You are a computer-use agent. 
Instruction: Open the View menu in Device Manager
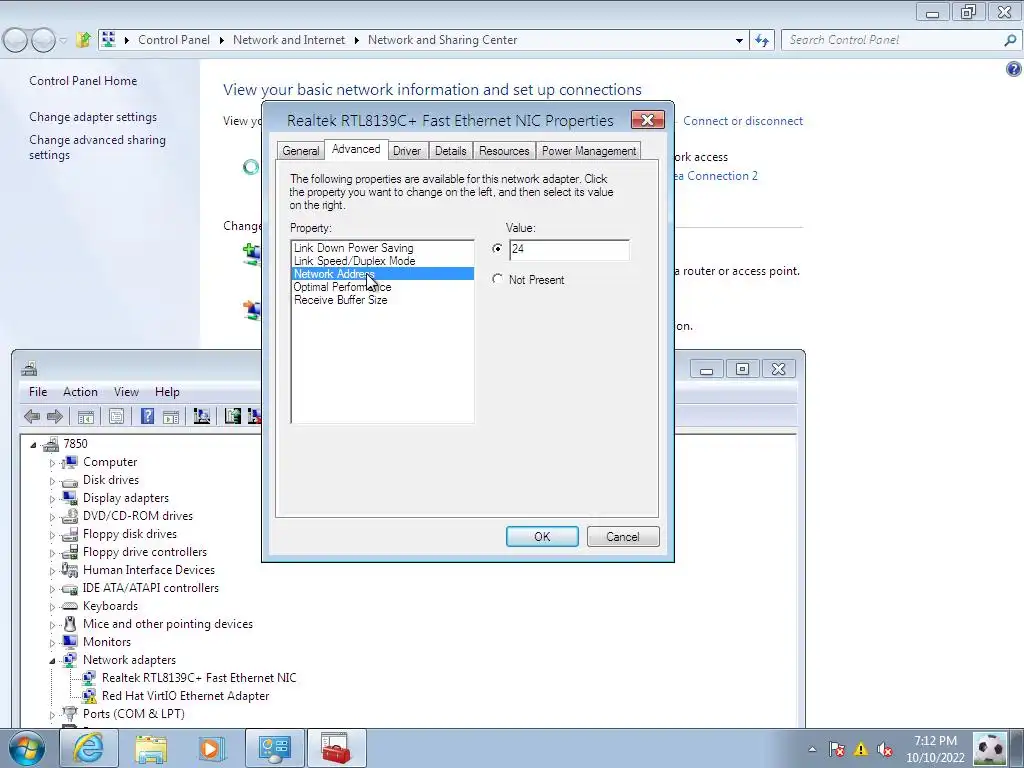[126, 392]
